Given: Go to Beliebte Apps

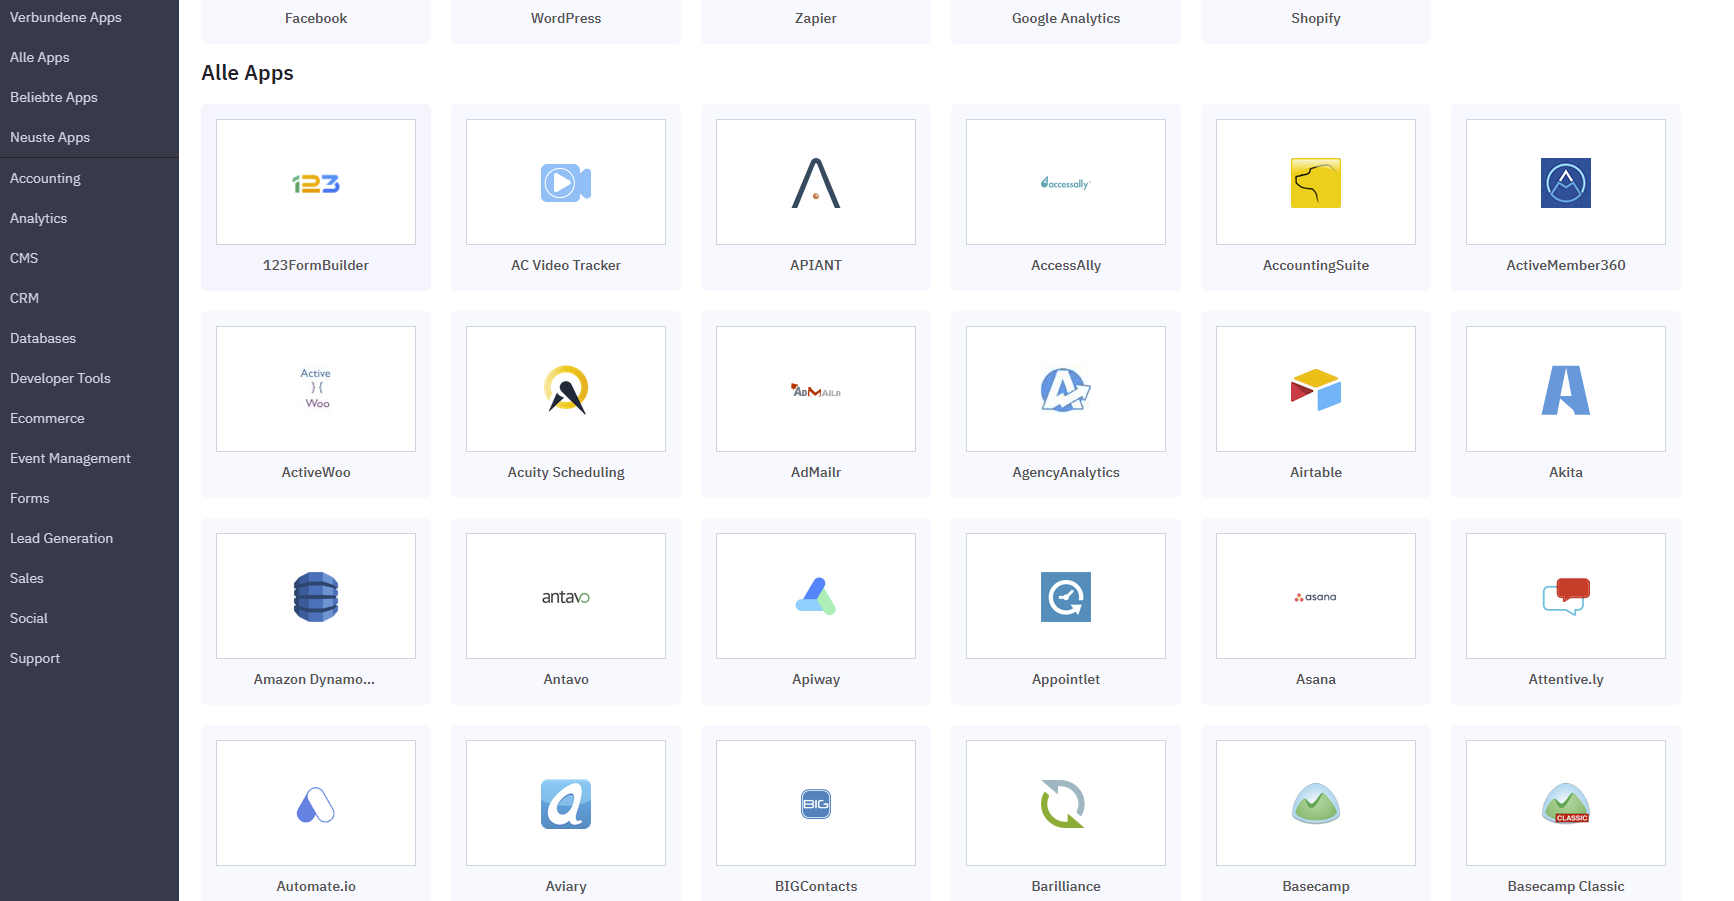Looking at the screenshot, I should [54, 97].
